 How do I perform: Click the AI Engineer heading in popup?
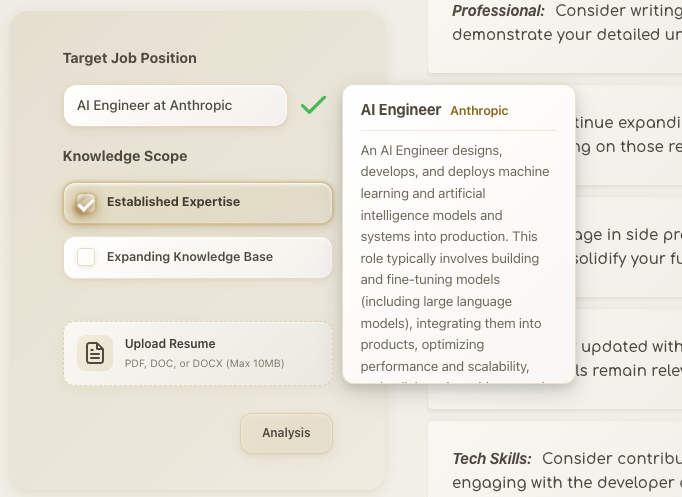[x=401, y=110]
